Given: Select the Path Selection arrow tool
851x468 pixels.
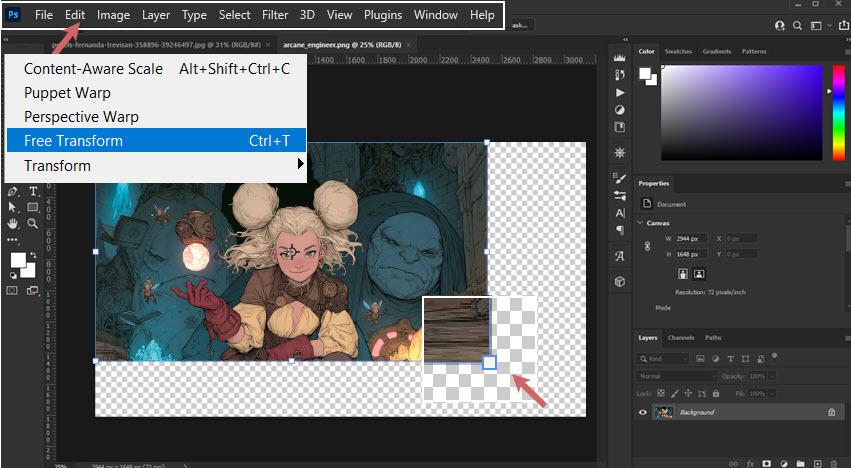Looking at the screenshot, I should [12, 207].
